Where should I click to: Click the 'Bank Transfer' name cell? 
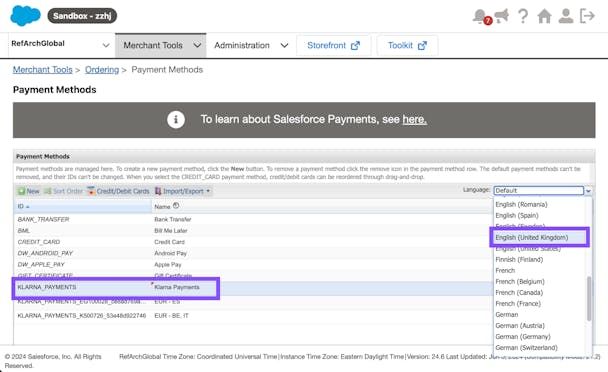pos(173,220)
